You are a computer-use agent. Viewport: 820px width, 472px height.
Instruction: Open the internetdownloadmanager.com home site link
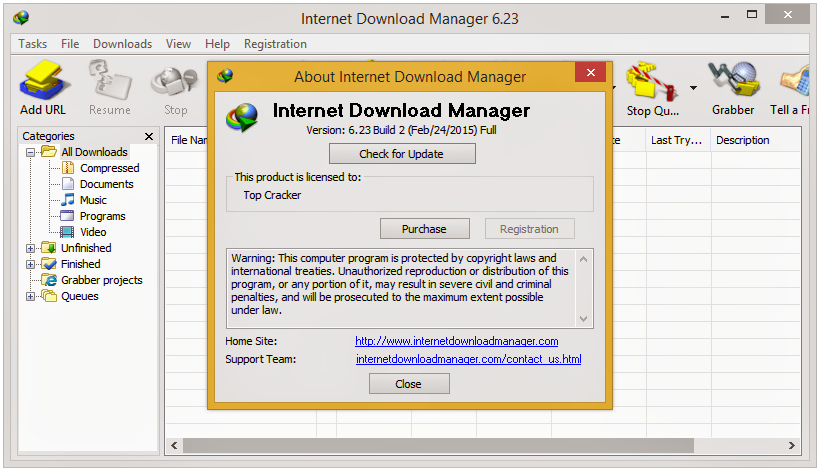tap(457, 341)
